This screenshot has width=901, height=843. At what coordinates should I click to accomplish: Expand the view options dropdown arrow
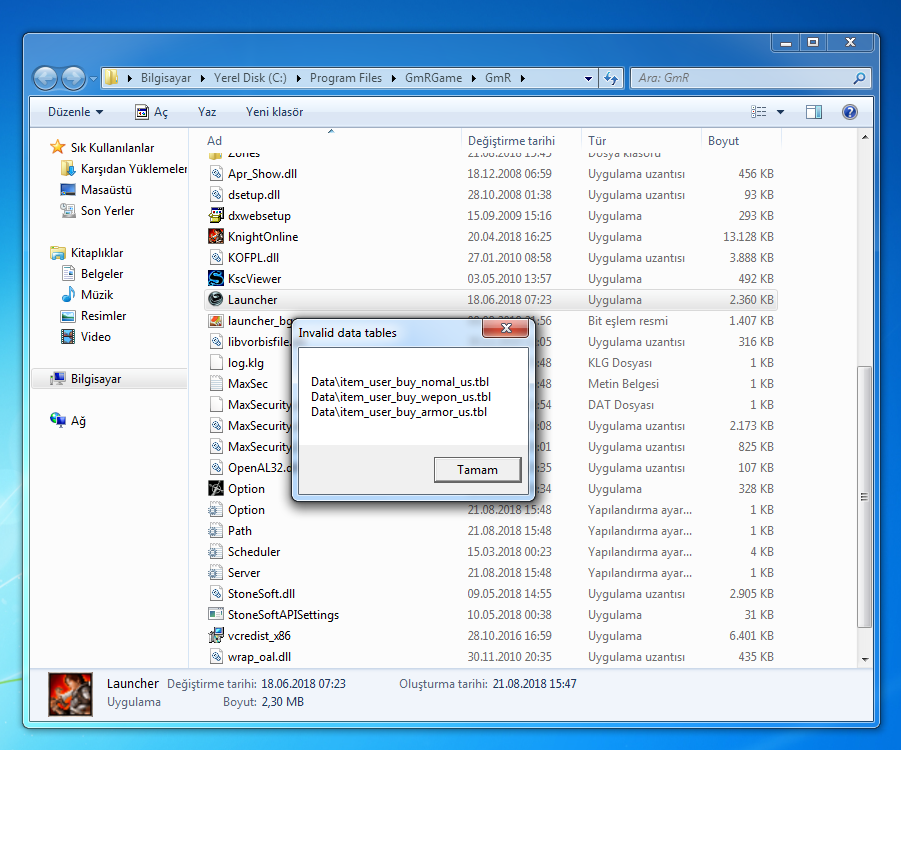(x=781, y=112)
